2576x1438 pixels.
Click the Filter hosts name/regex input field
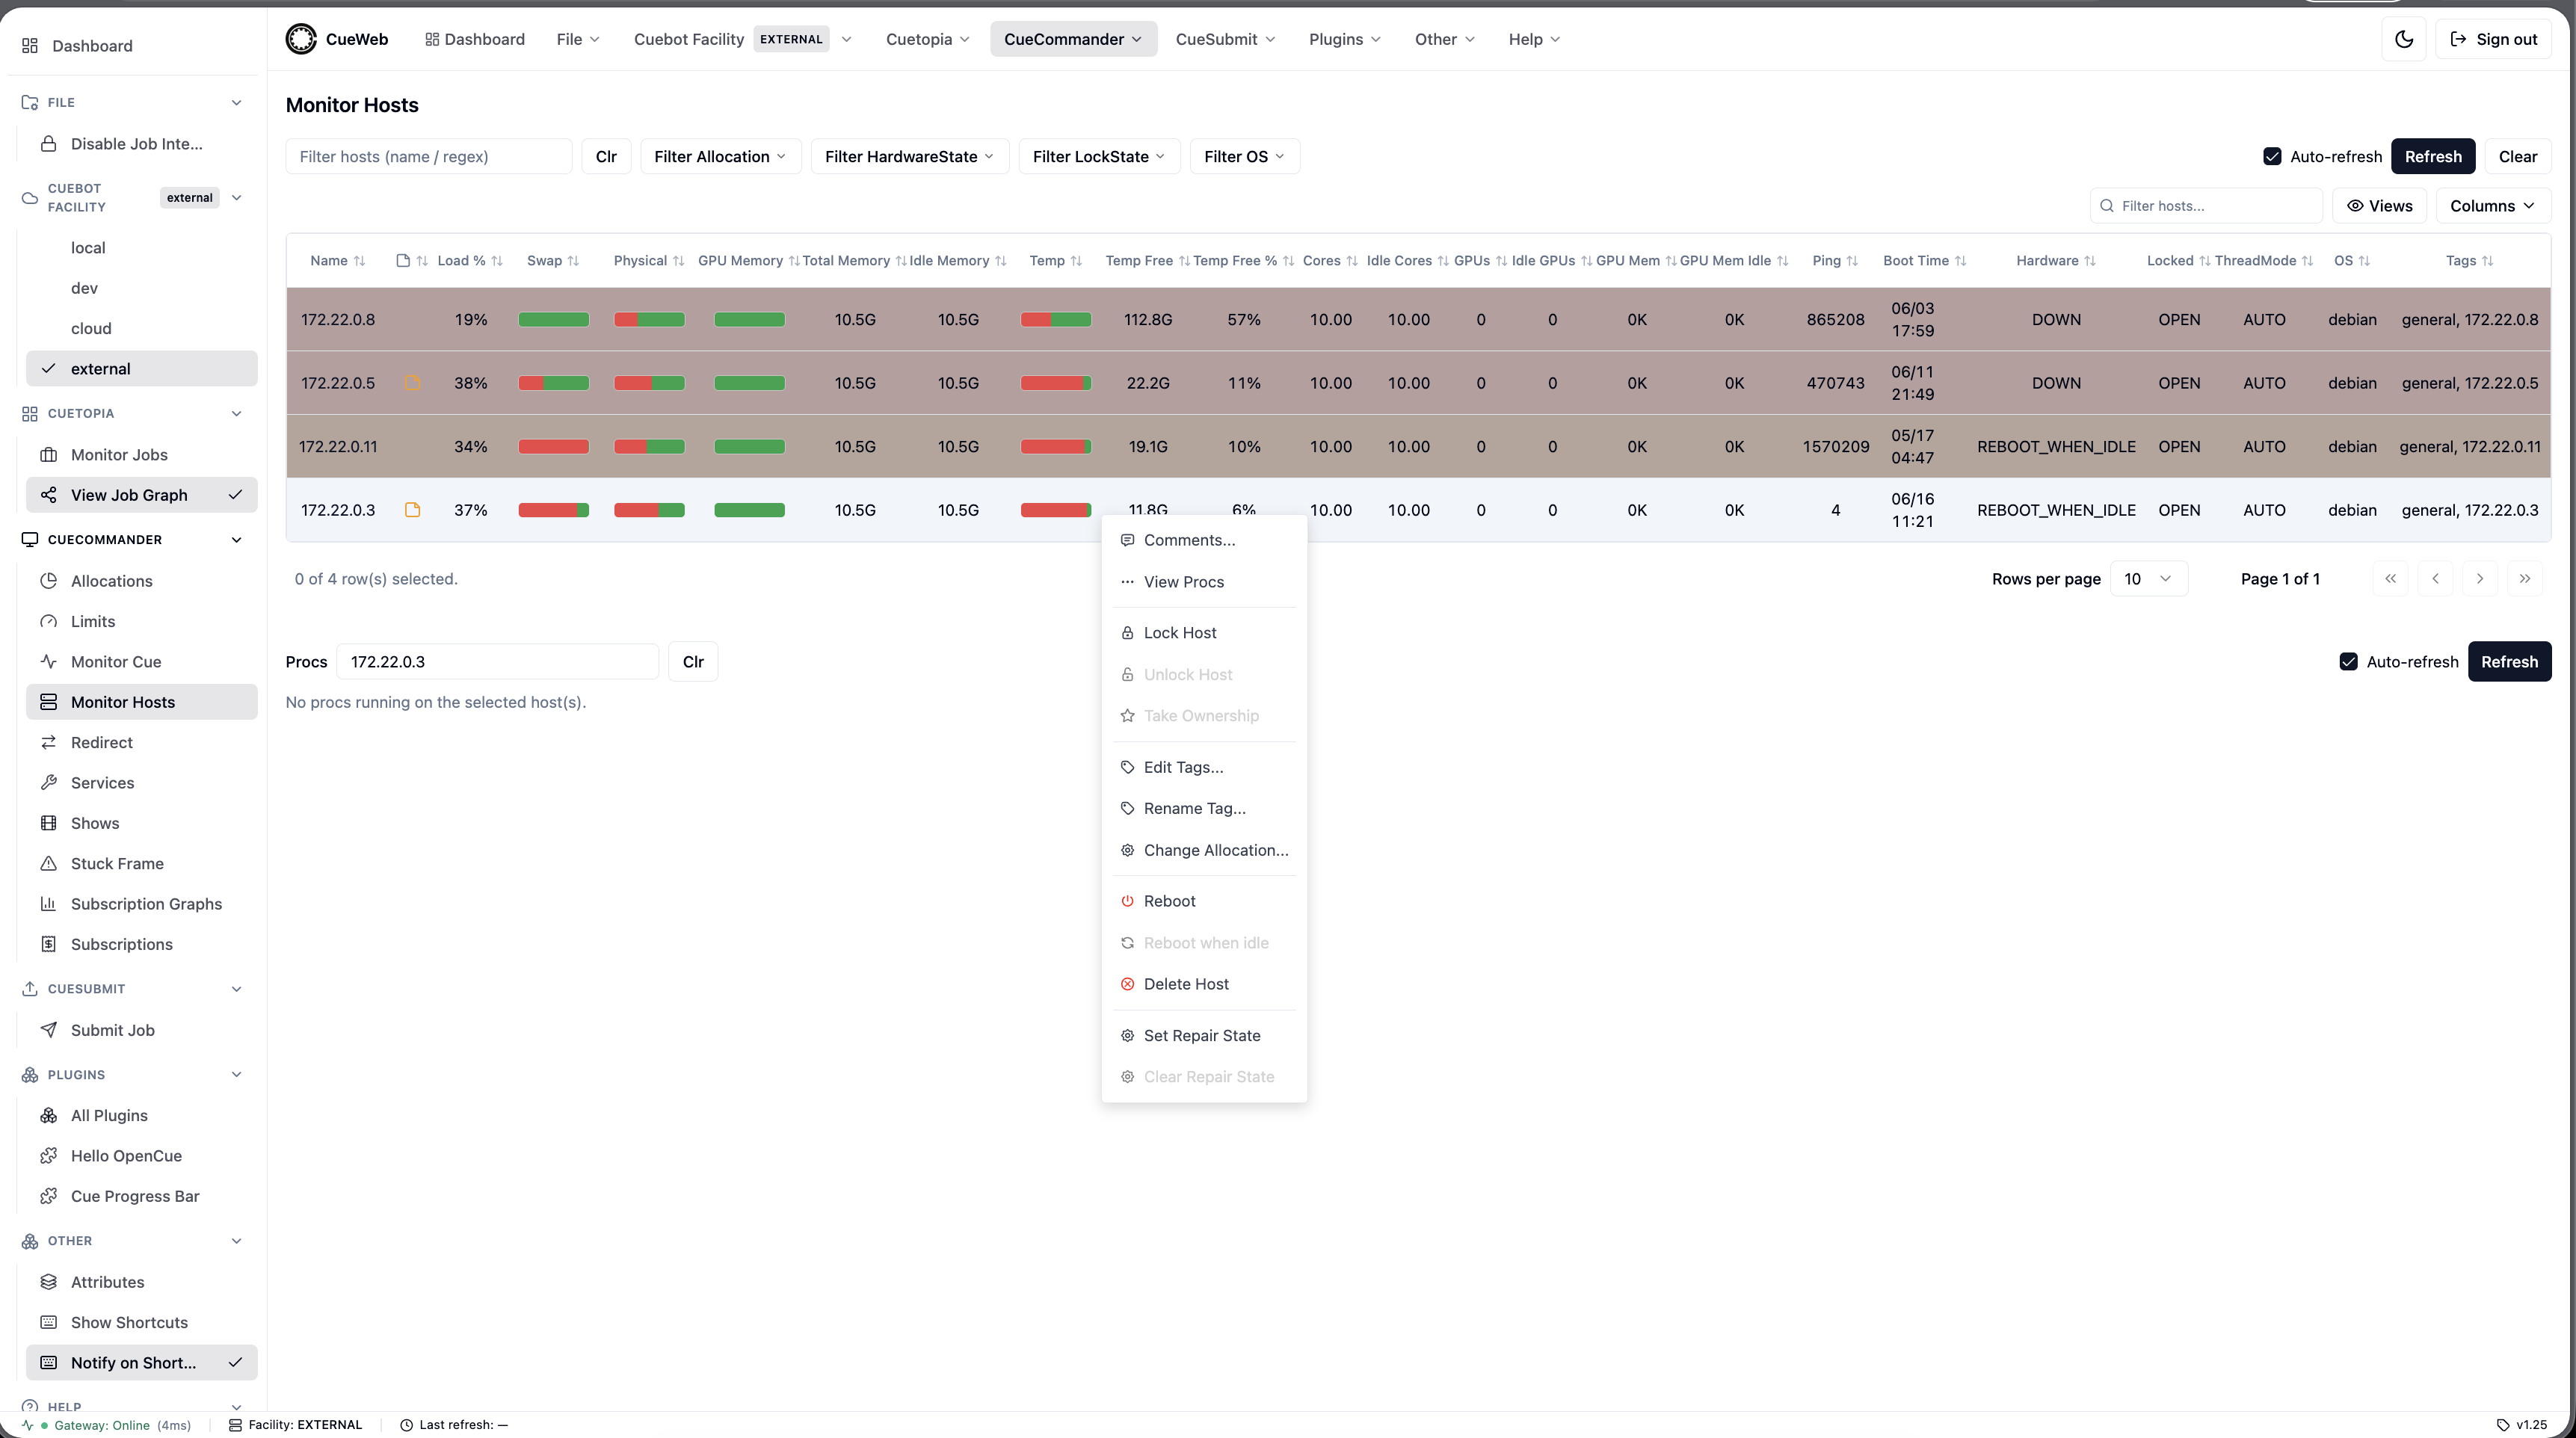point(429,156)
